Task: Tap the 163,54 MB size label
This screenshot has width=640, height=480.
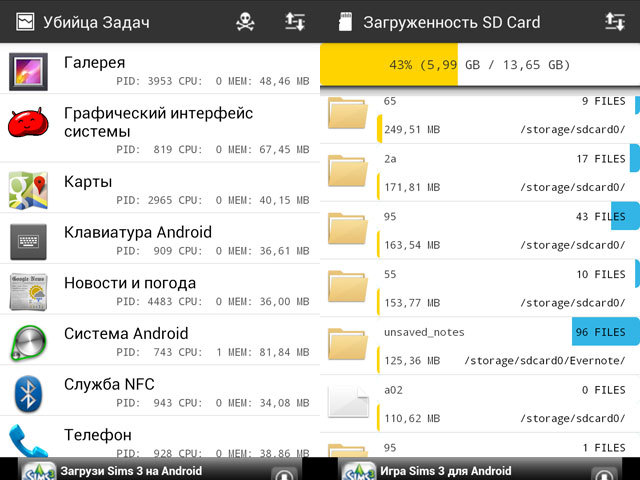Action: pos(412,245)
